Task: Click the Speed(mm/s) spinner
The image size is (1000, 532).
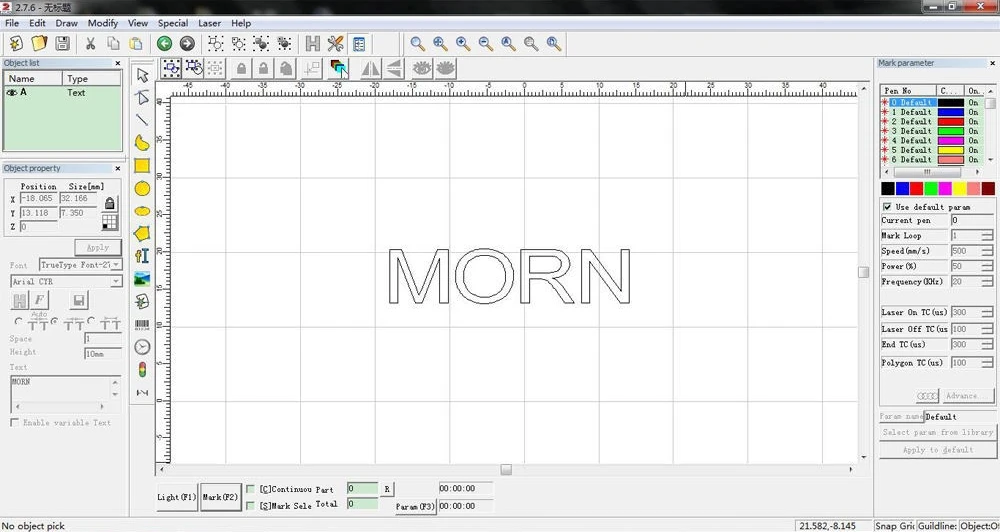Action: pos(987,251)
